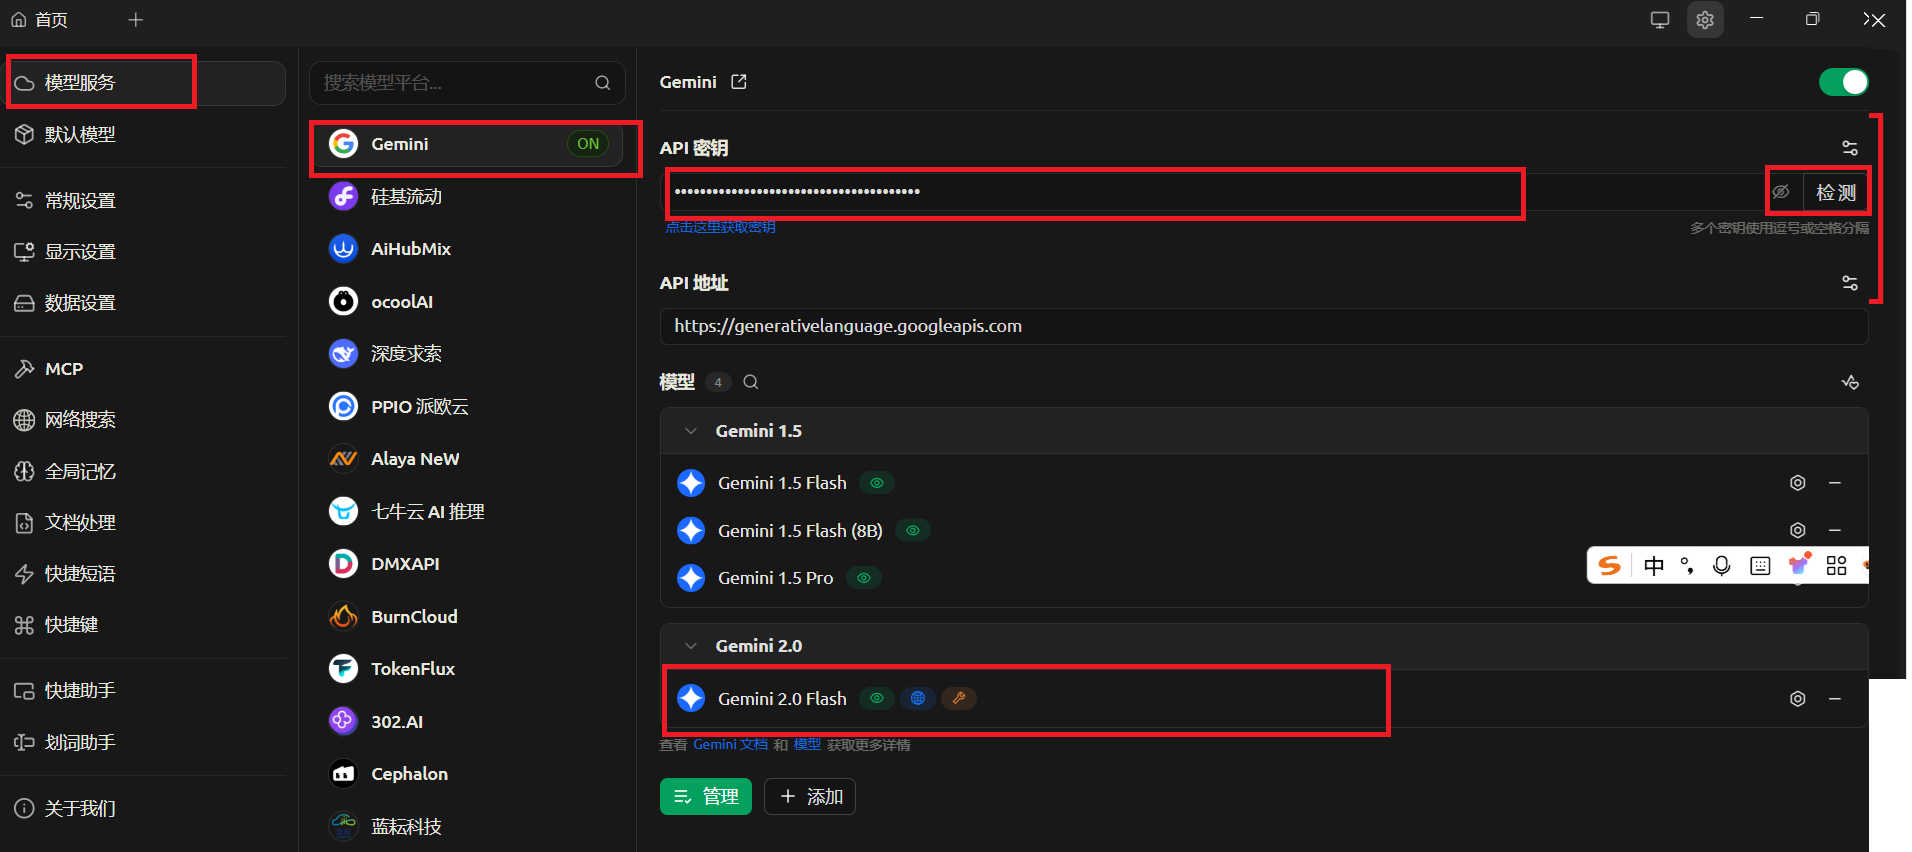
Task: Show the hidden API key with eye icon
Action: (1781, 192)
